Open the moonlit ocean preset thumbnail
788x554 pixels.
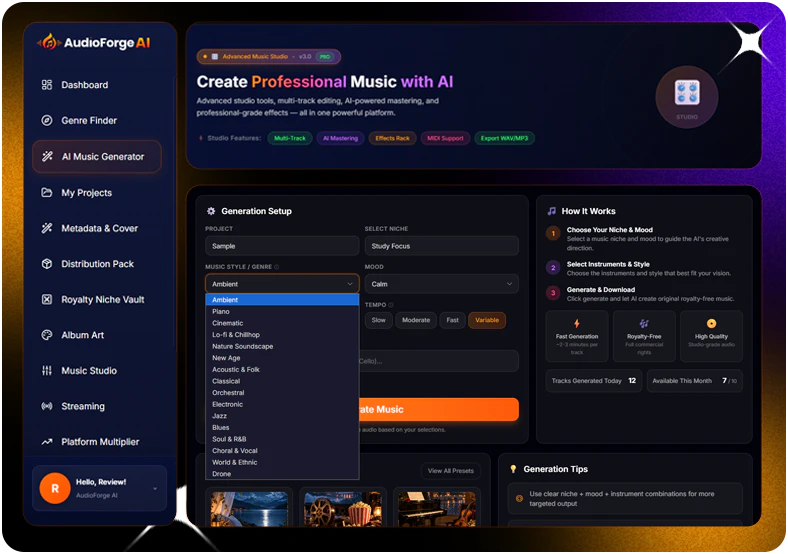tap(249, 509)
